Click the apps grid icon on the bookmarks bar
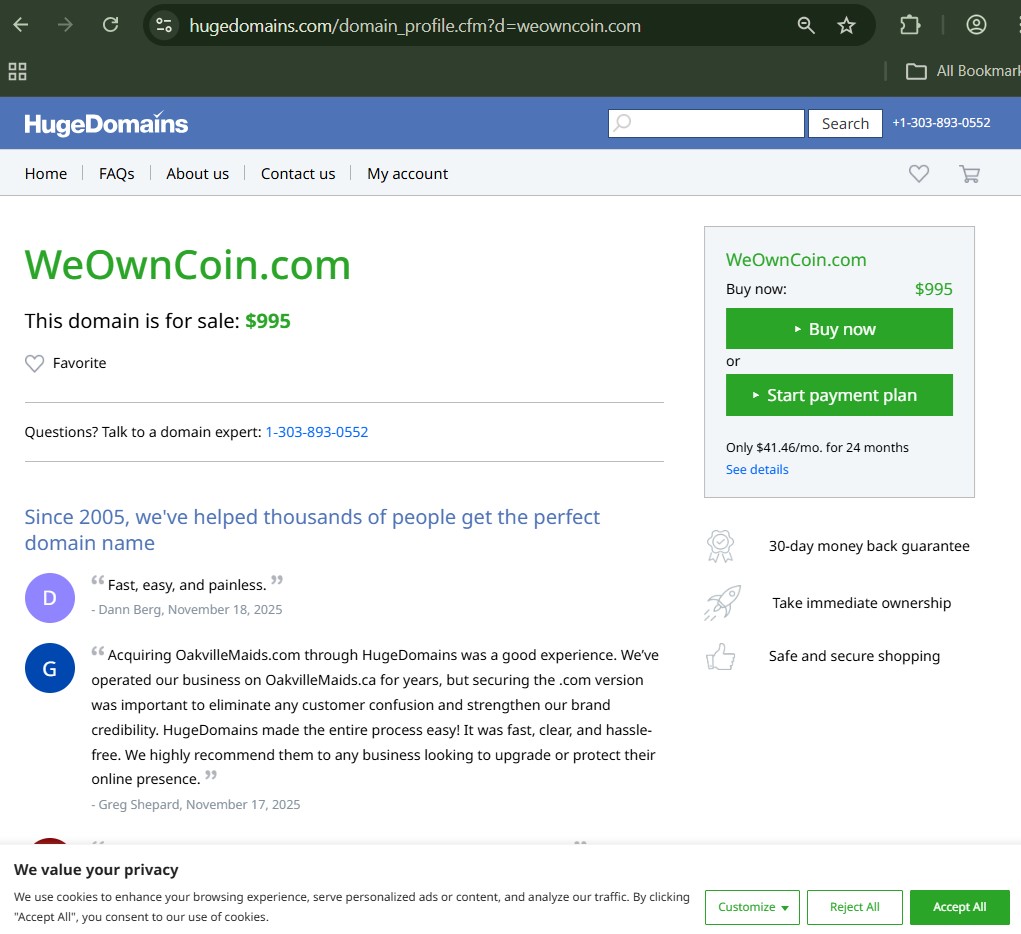 16,70
